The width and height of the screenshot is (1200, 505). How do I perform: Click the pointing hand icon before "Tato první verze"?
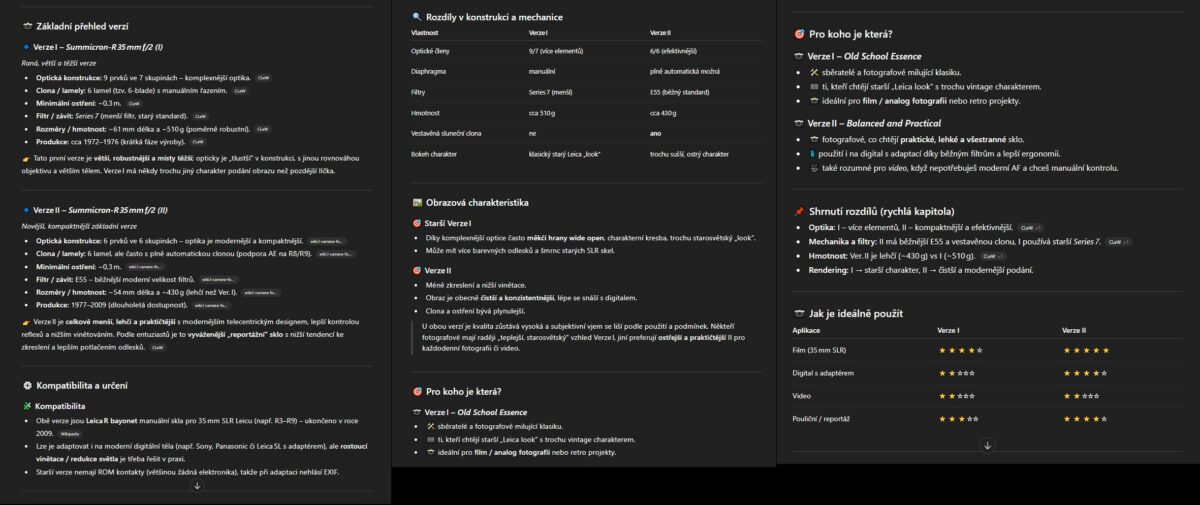tap(26, 158)
